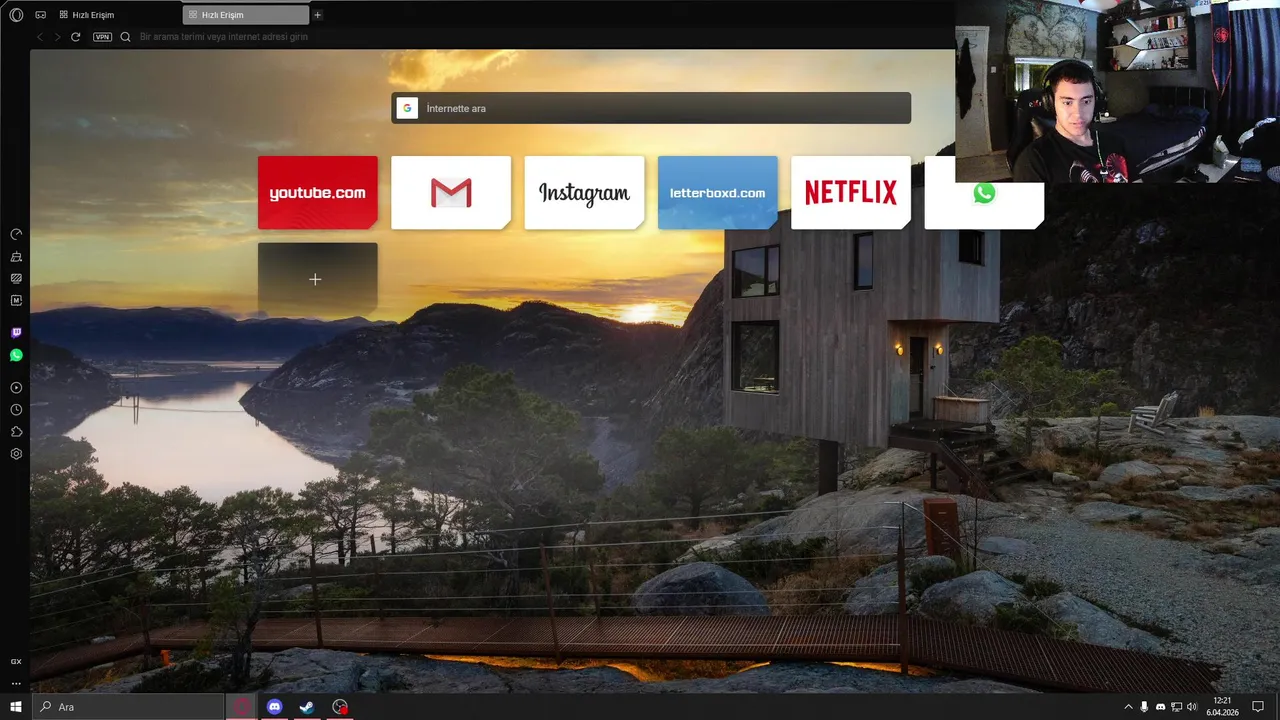Viewport: 1280px width, 720px height.
Task: Click the microphone tray icon
Action: 1144,707
